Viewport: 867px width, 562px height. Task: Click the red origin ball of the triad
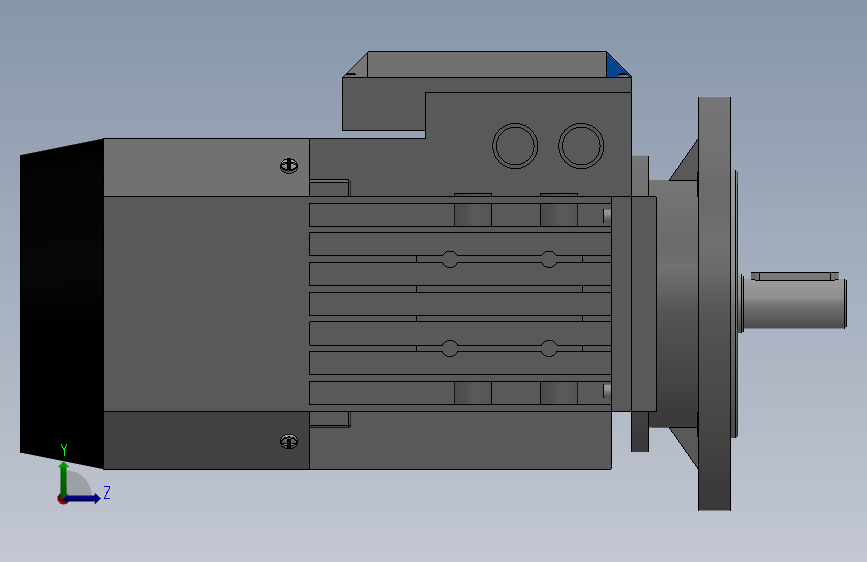62,499
